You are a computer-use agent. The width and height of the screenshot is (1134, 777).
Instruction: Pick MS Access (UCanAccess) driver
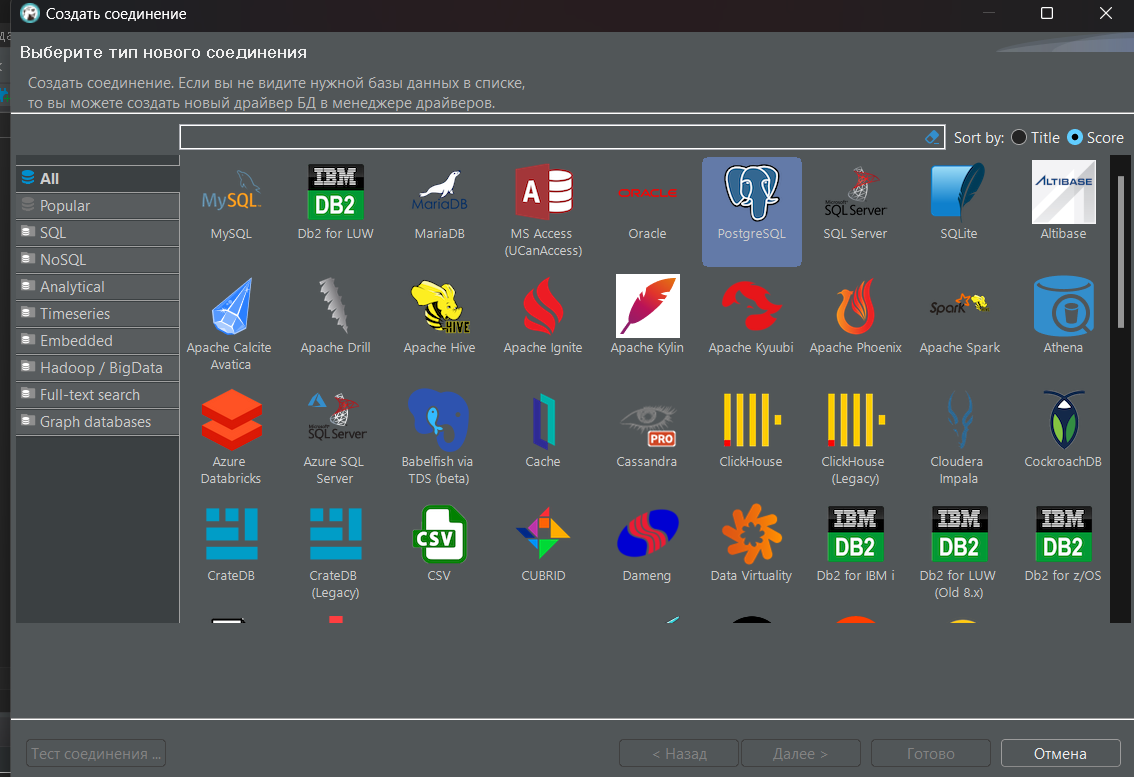[543, 210]
